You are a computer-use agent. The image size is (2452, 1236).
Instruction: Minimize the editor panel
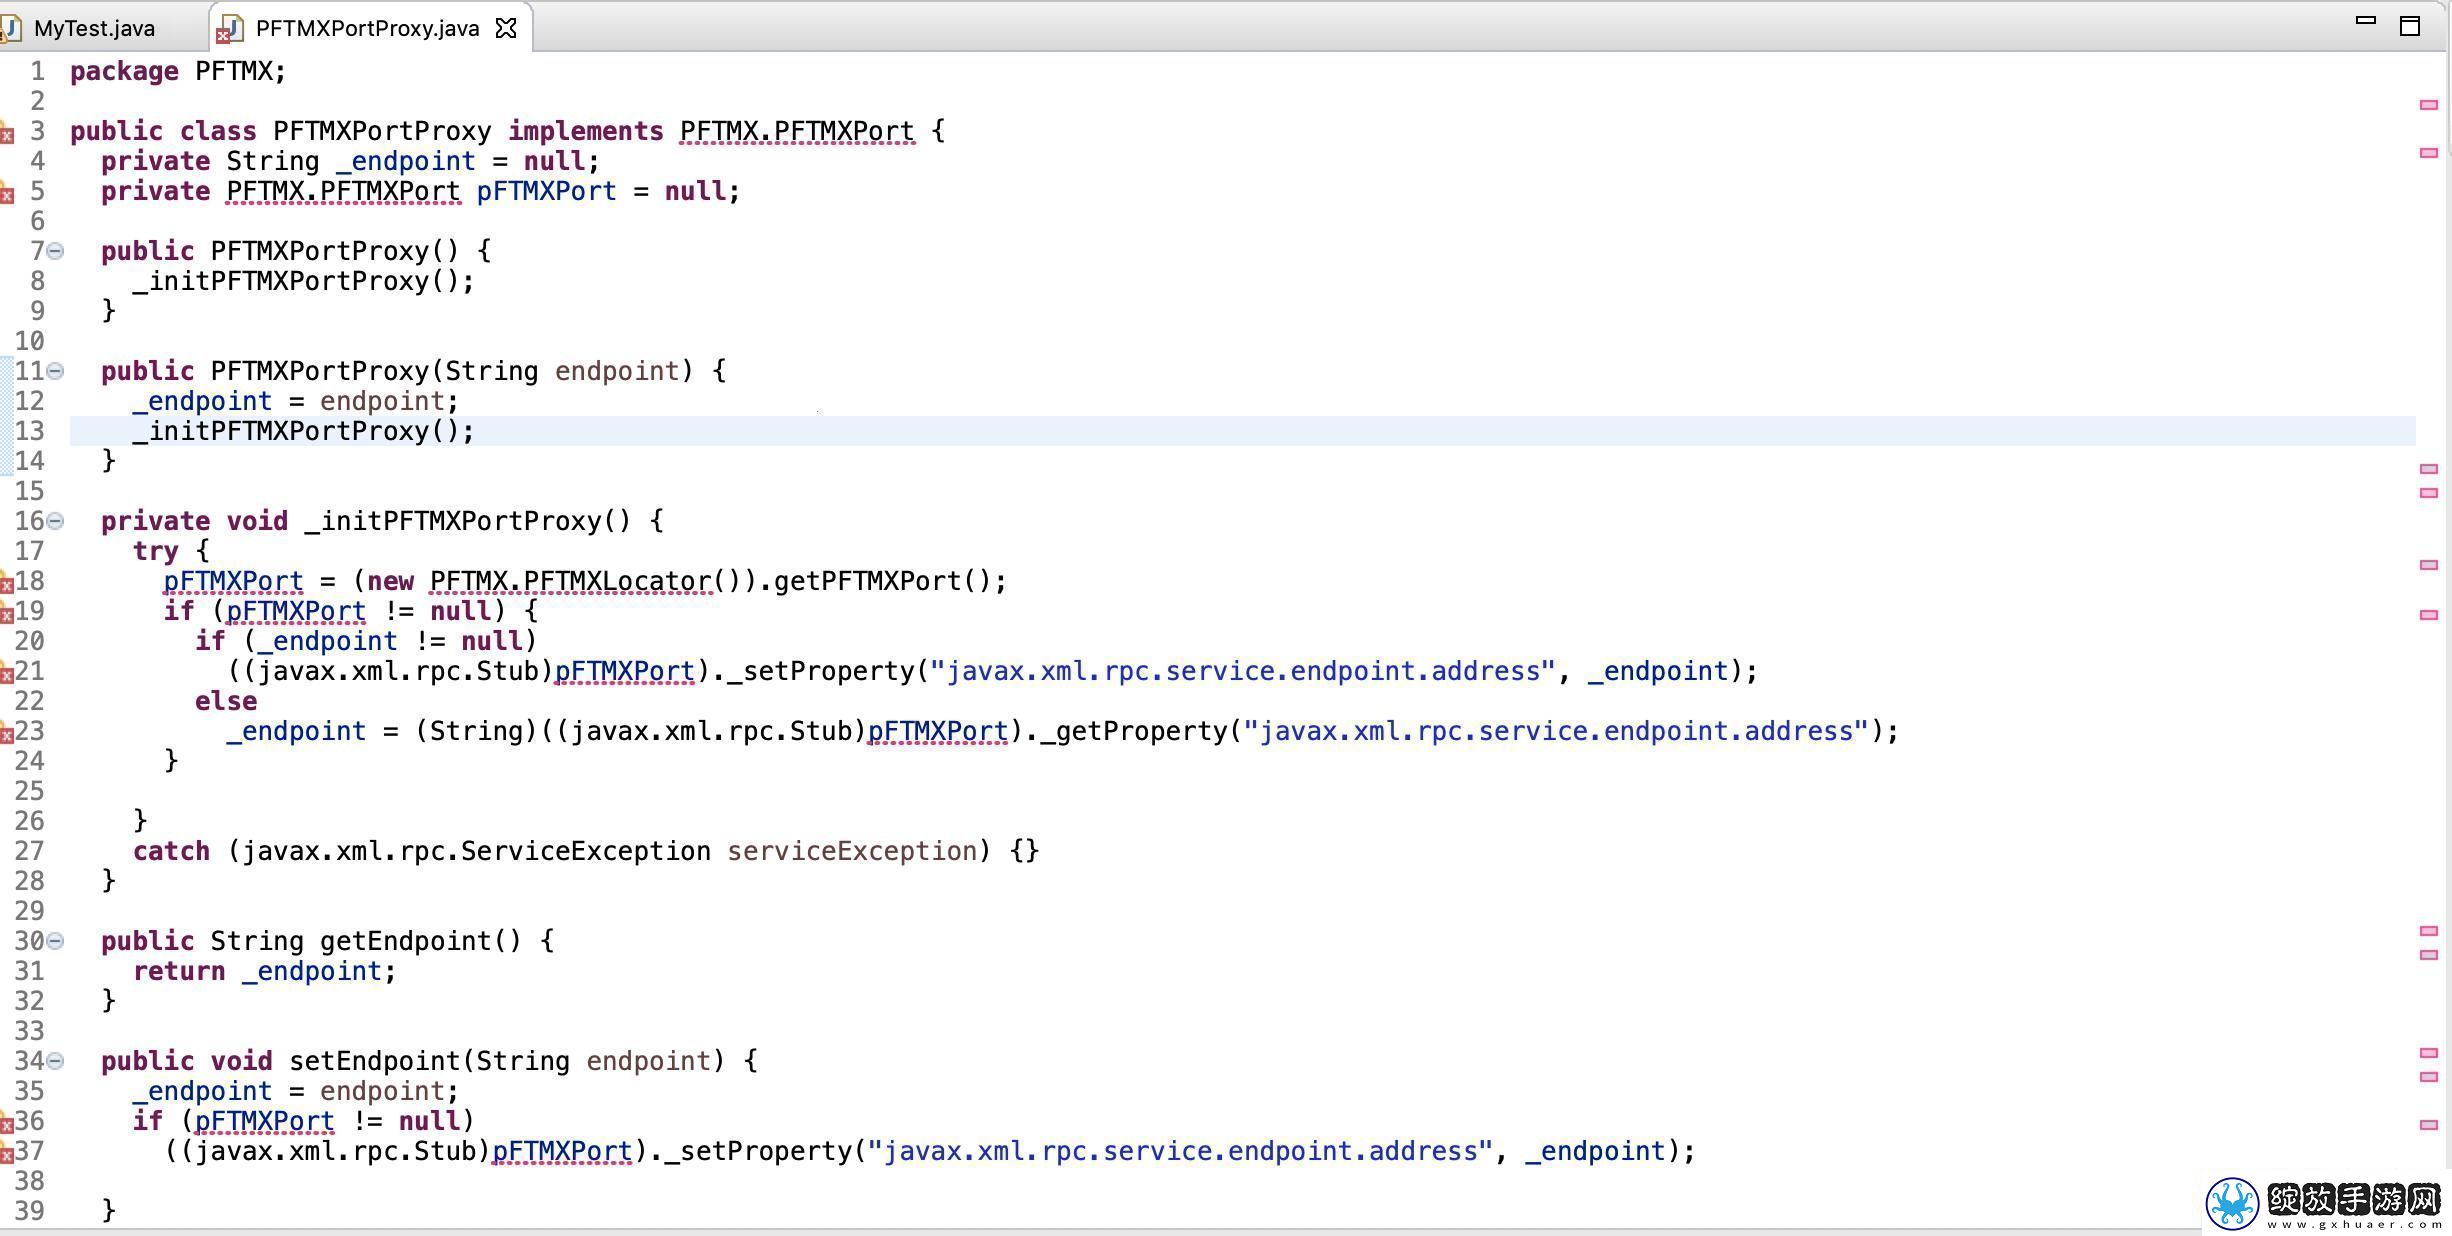[x=2365, y=20]
